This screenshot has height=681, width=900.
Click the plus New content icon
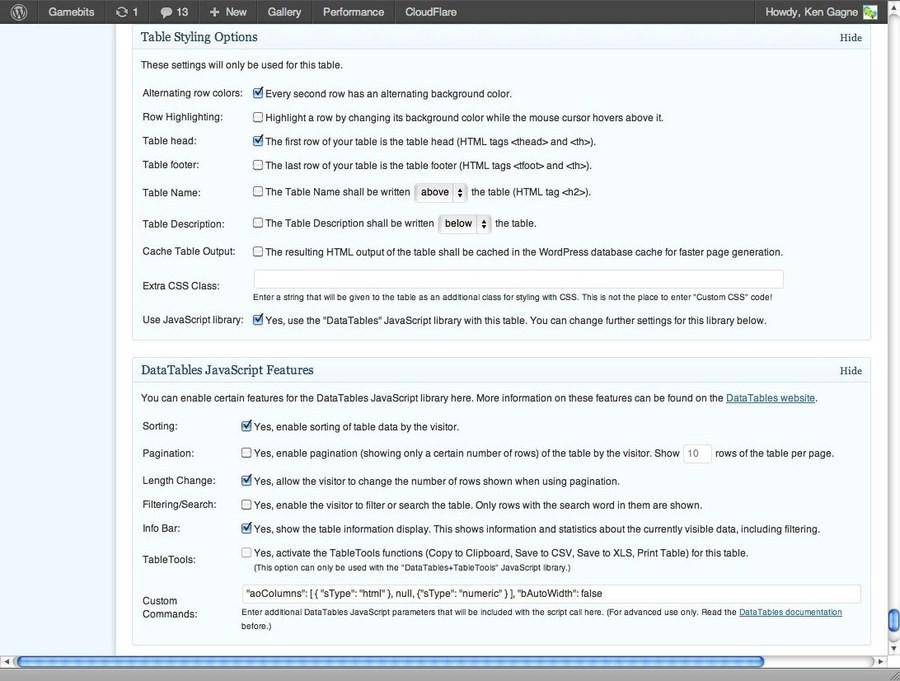click(x=215, y=12)
